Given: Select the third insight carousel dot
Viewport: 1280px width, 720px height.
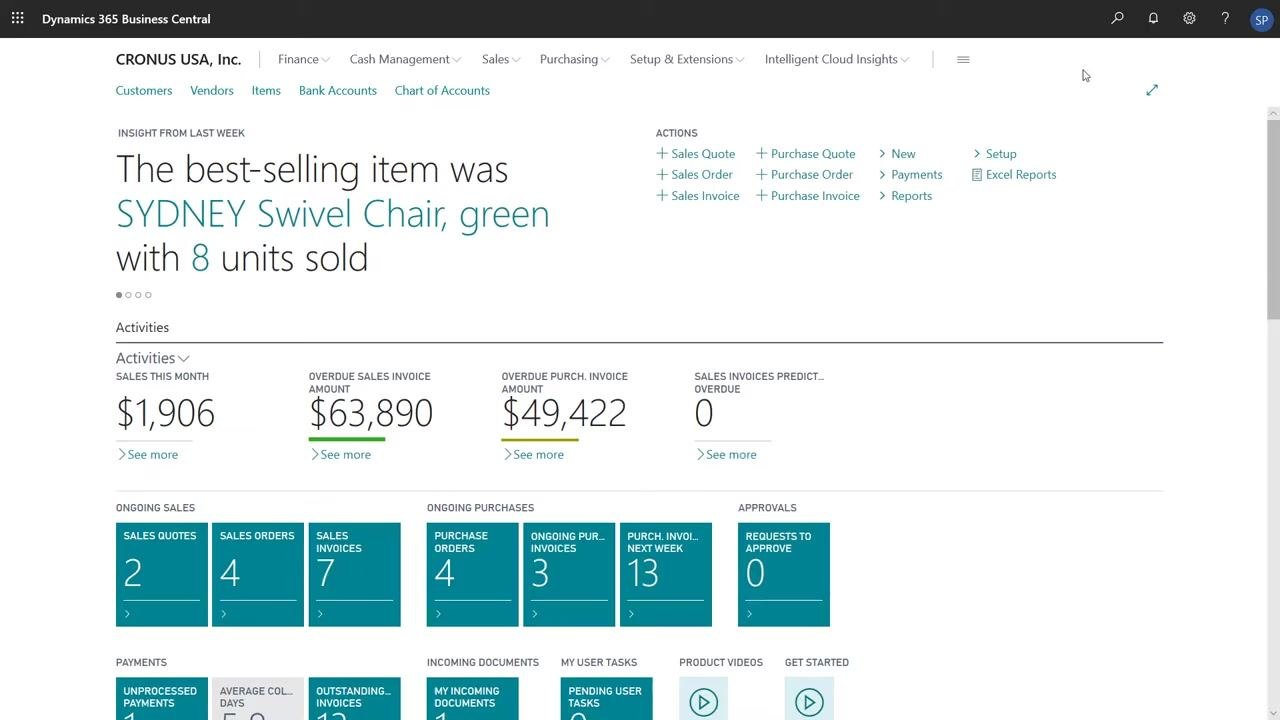Looking at the screenshot, I should pyautogui.click(x=138, y=295).
